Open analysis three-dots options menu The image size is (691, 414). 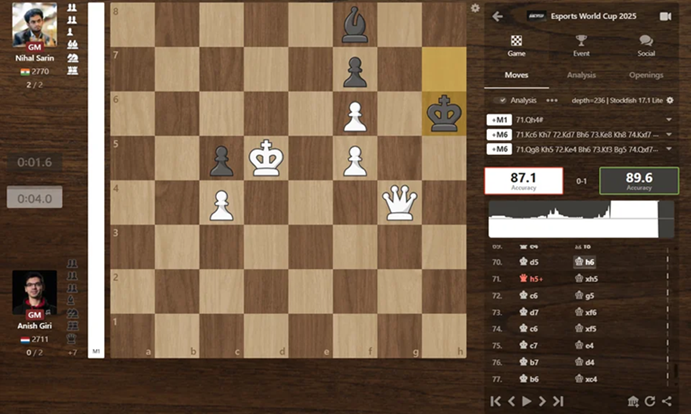pyautogui.click(x=552, y=100)
